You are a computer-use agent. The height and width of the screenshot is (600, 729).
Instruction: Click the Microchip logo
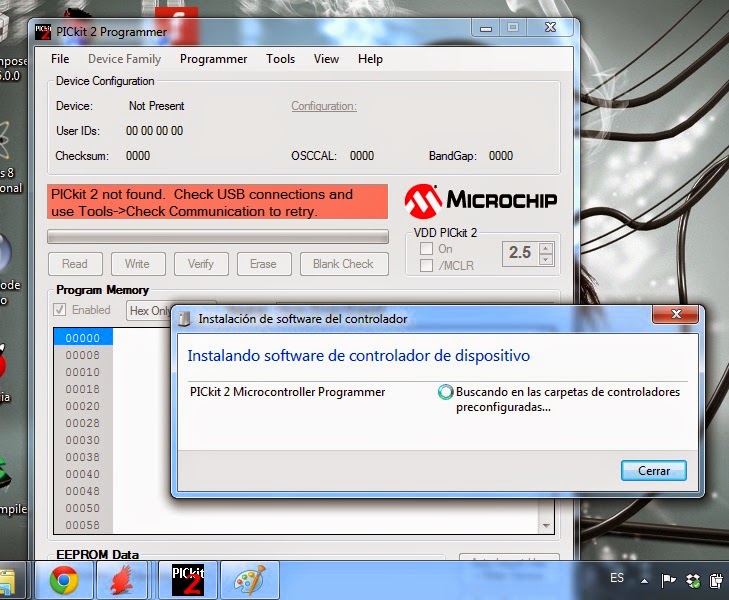pos(481,201)
